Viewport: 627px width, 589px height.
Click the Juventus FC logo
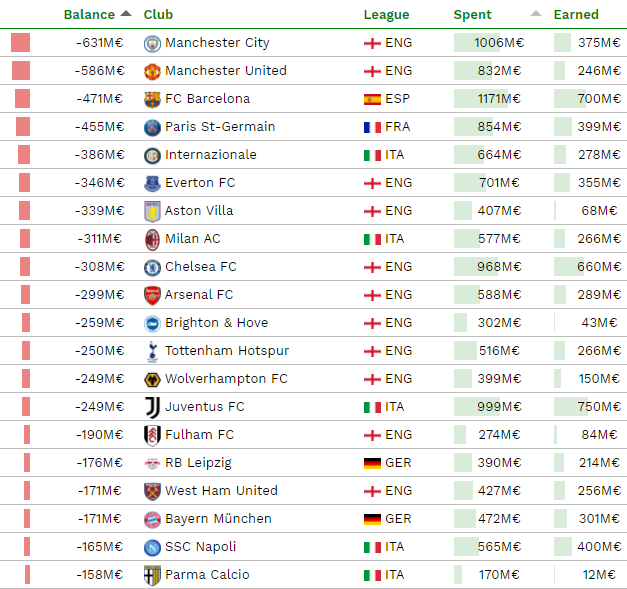[152, 407]
